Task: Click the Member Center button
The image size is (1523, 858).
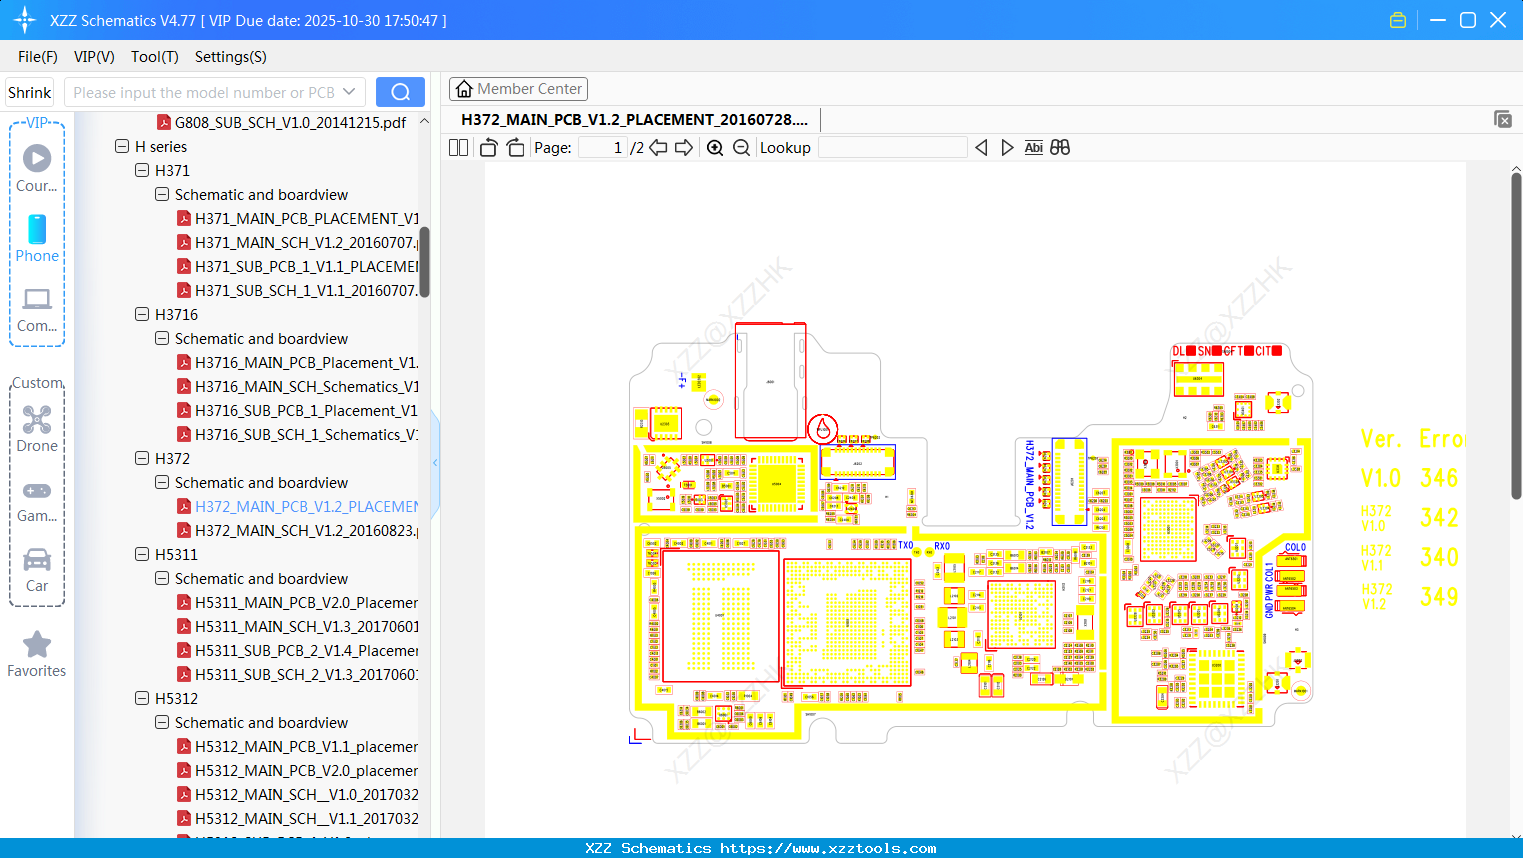Action: coord(518,88)
